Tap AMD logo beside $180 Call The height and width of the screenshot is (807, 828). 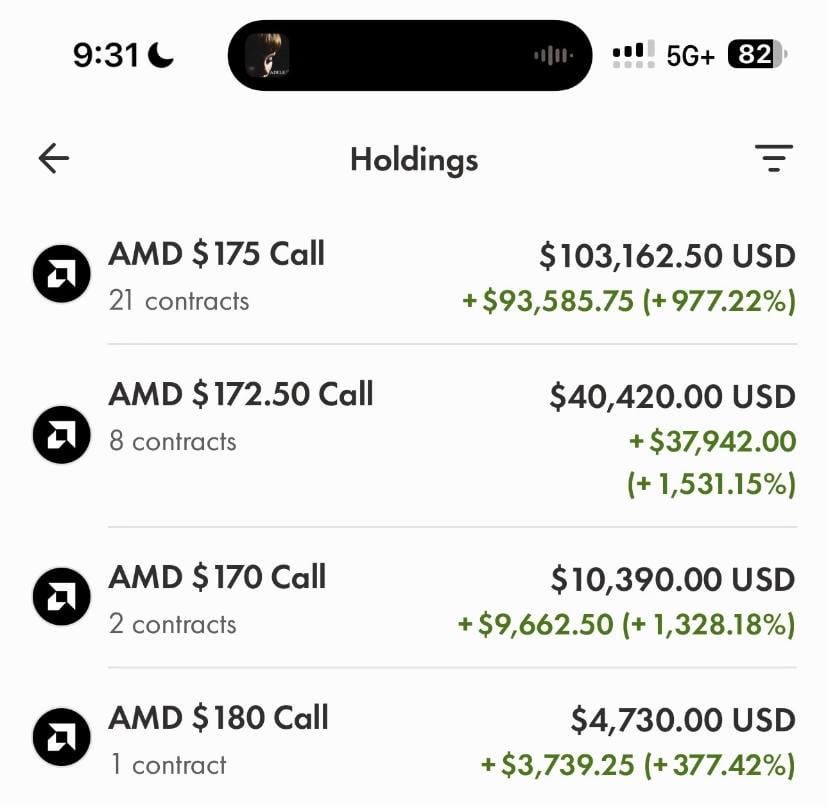62,738
